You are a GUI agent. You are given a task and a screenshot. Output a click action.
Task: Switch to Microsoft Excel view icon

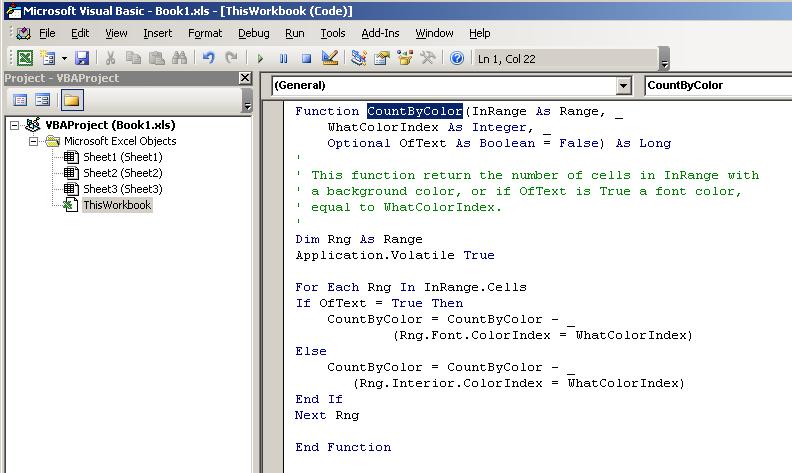[25, 58]
